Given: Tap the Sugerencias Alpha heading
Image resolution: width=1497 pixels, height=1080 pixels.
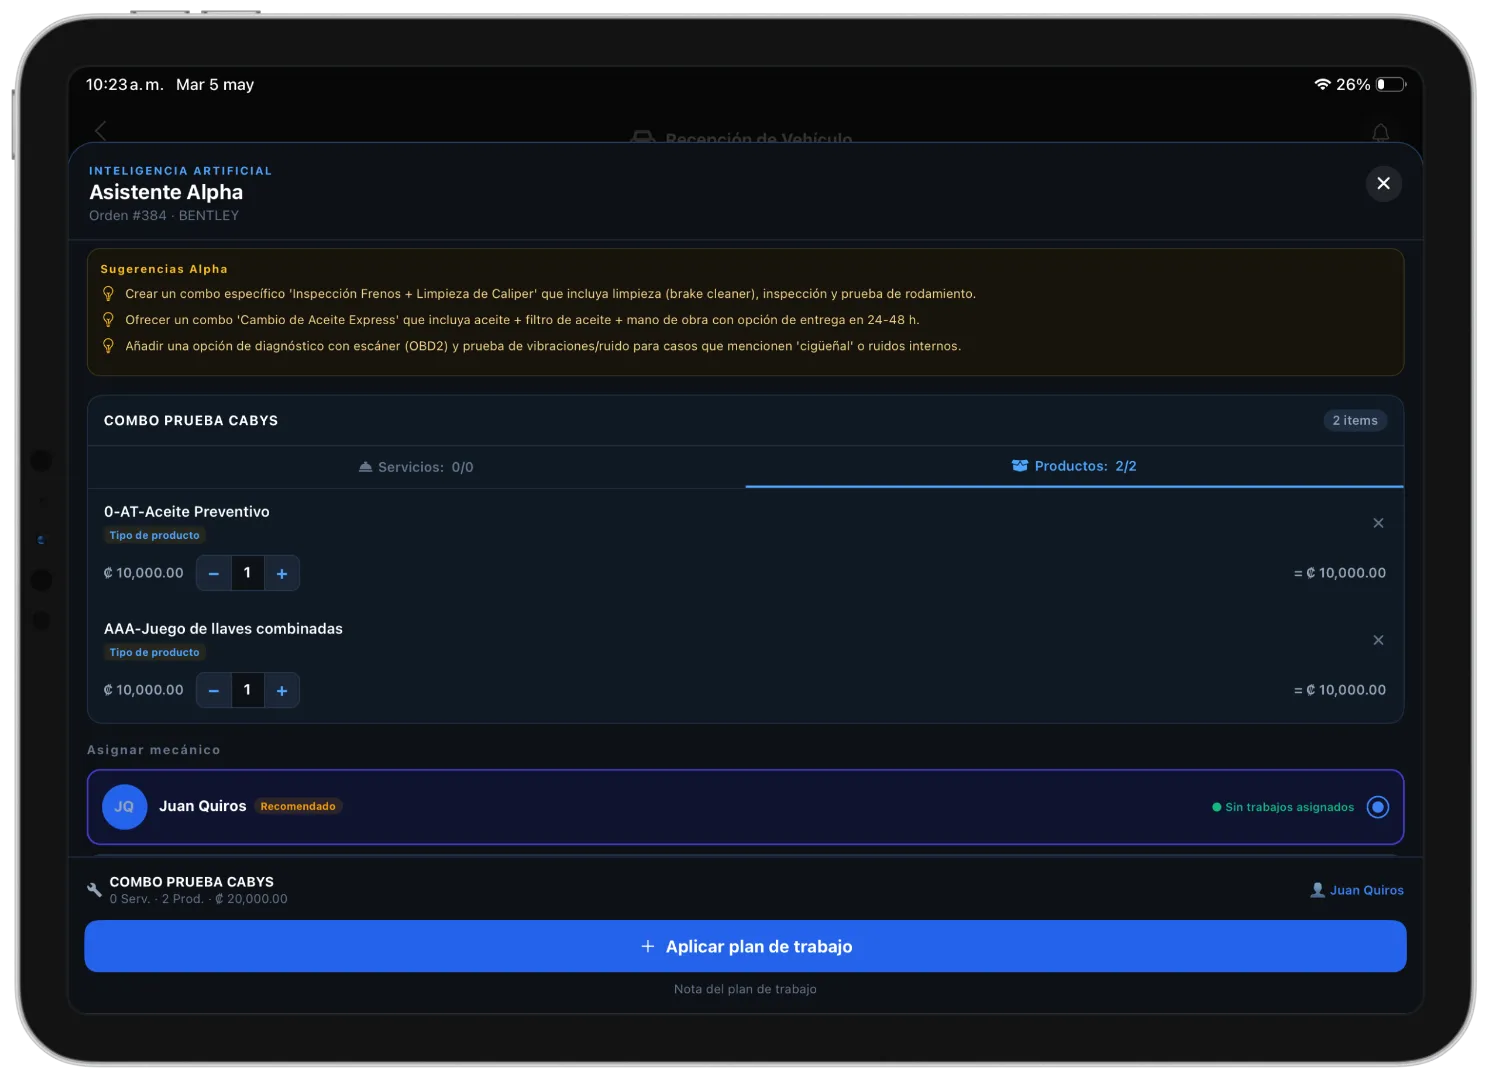Looking at the screenshot, I should tap(164, 269).
